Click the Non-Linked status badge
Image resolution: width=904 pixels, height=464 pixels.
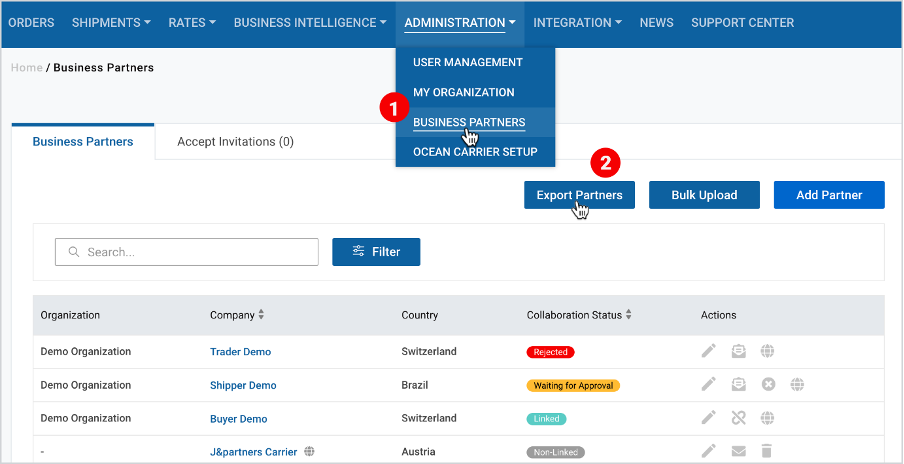tap(555, 452)
